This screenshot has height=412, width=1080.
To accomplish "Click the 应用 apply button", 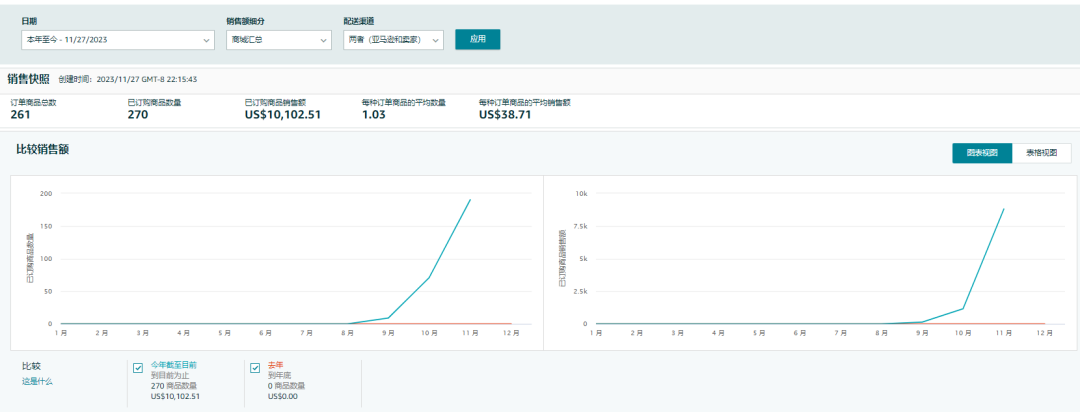I will point(477,39).
